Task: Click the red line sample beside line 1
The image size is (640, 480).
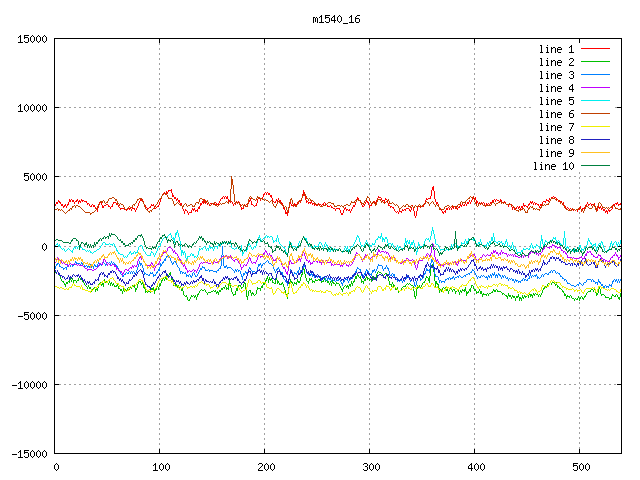Action: [x=595, y=49]
